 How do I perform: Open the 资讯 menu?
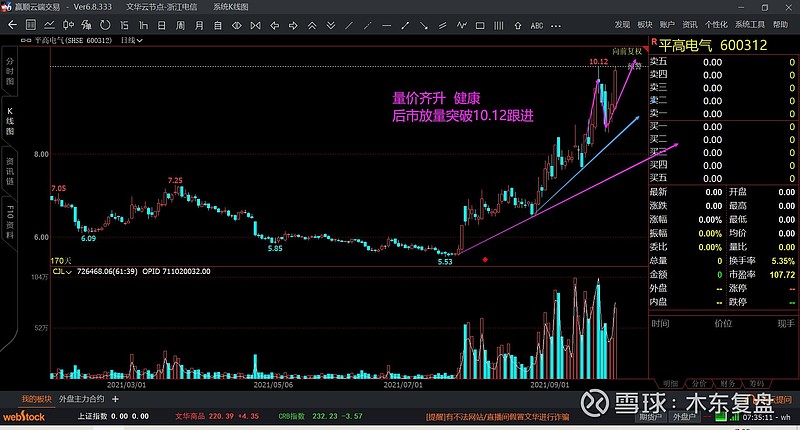point(689,24)
